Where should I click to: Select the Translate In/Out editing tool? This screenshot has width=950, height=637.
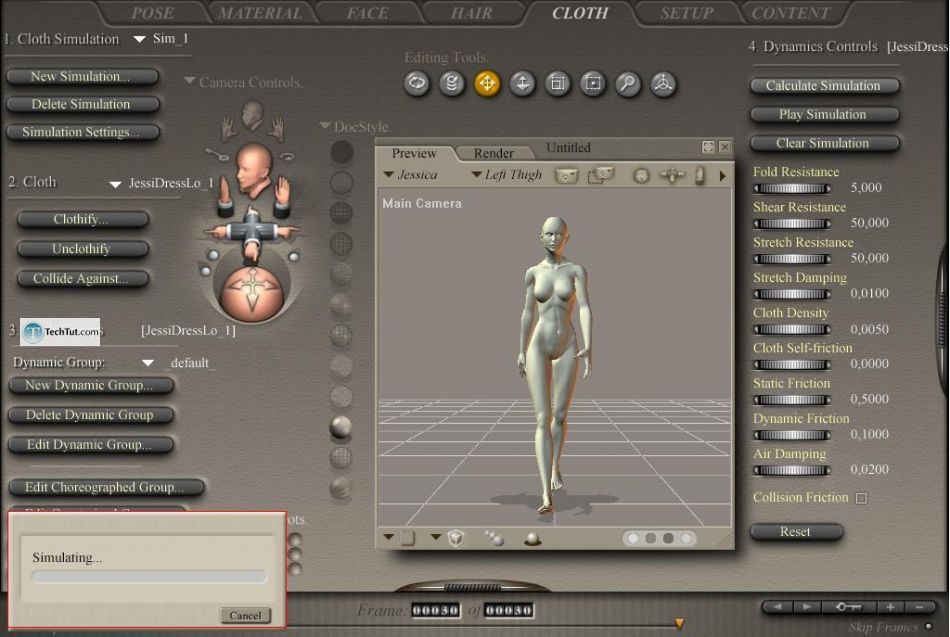[522, 83]
